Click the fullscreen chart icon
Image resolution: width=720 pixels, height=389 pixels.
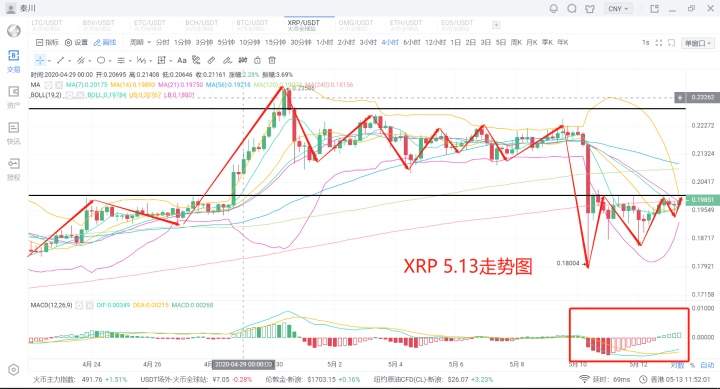click(658, 43)
